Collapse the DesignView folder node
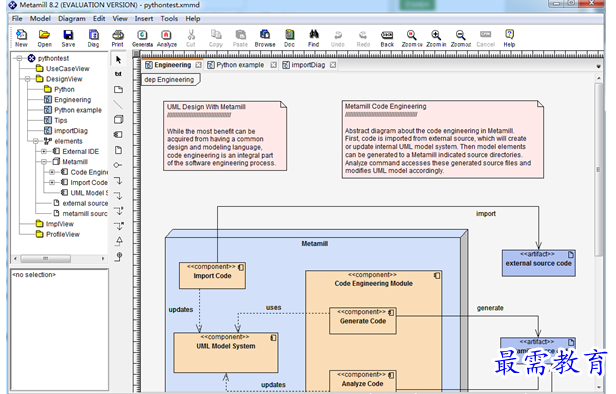This screenshot has width=616, height=394. 27,79
